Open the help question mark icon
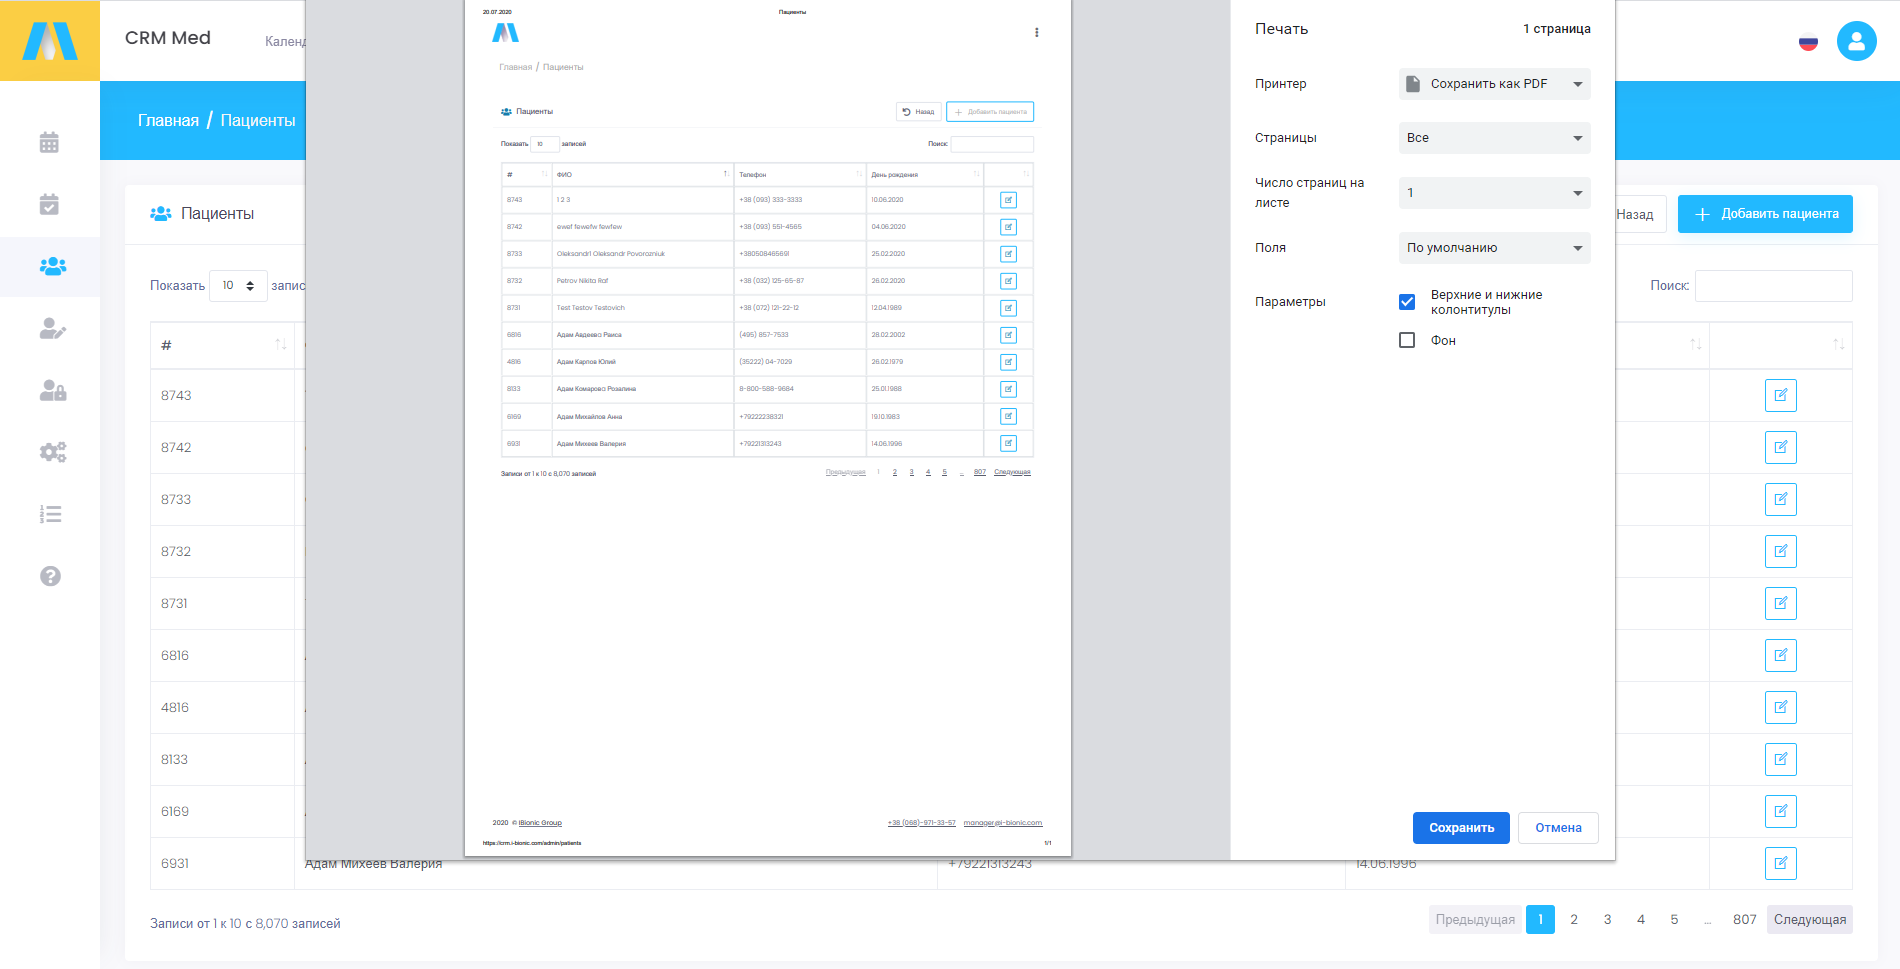Viewport: 1900px width, 969px height. pyautogui.click(x=50, y=576)
